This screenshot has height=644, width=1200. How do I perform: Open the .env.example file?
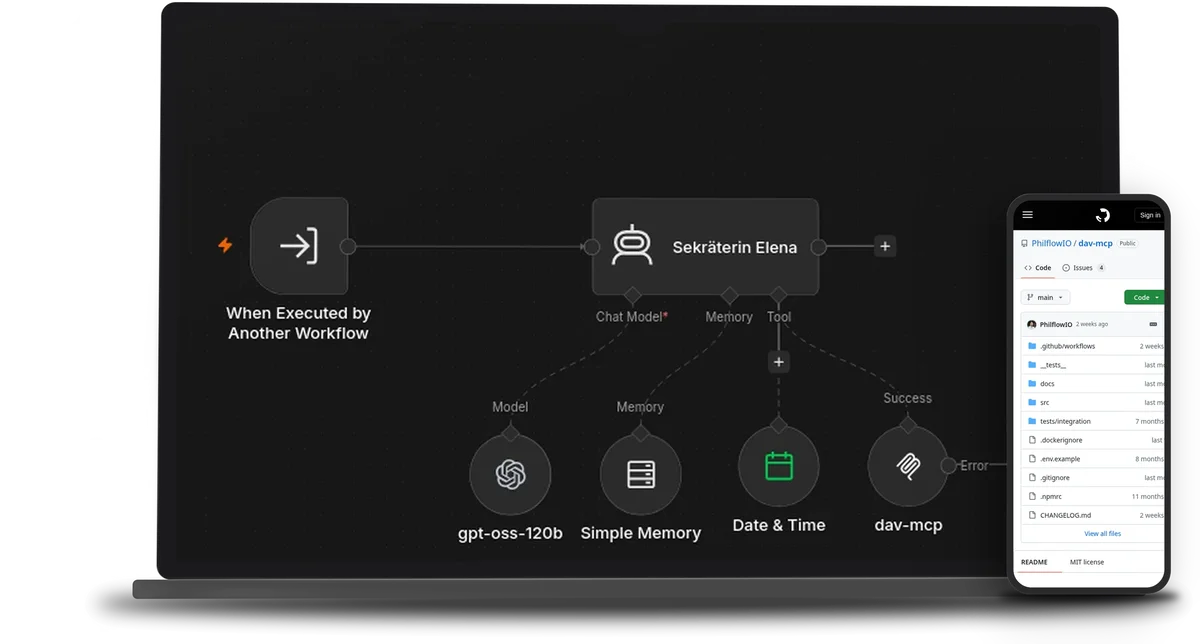tap(1060, 459)
